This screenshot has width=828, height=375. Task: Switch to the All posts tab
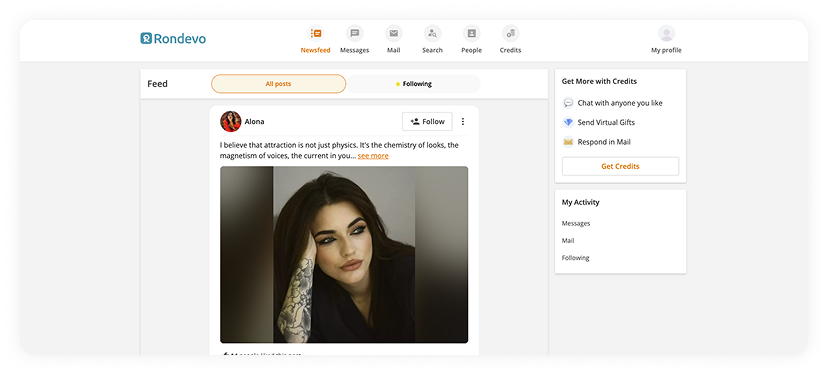[278, 84]
